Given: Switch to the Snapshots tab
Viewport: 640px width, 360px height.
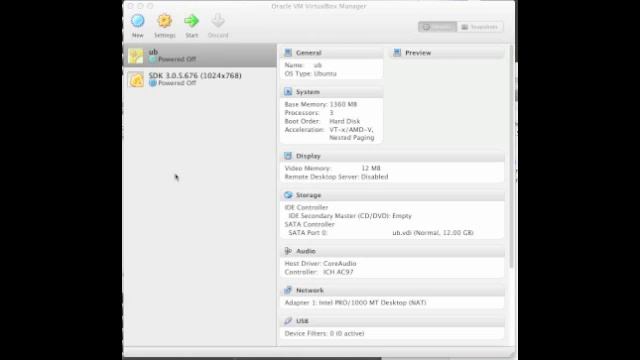Looking at the screenshot, I should click(x=480, y=27).
